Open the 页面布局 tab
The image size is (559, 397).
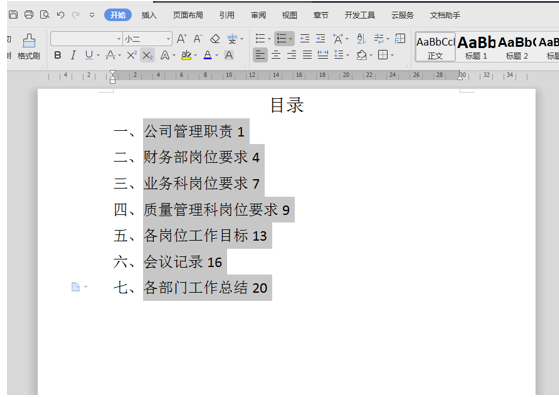[188, 15]
